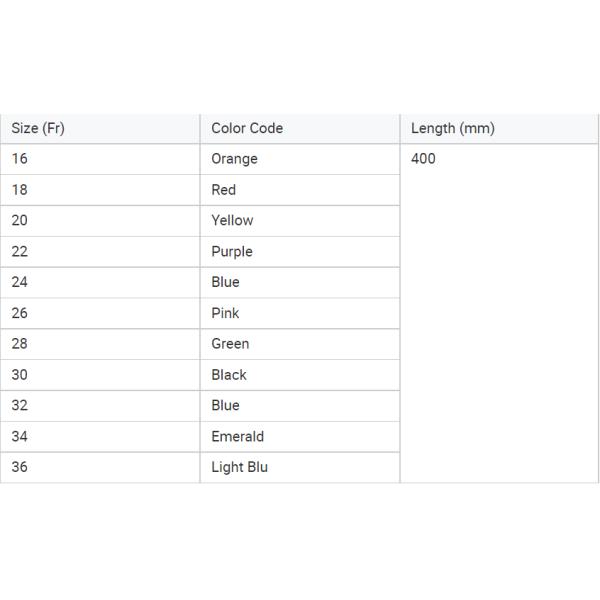Select the Light Blu color code cell
The image size is (600, 600).
240,467
